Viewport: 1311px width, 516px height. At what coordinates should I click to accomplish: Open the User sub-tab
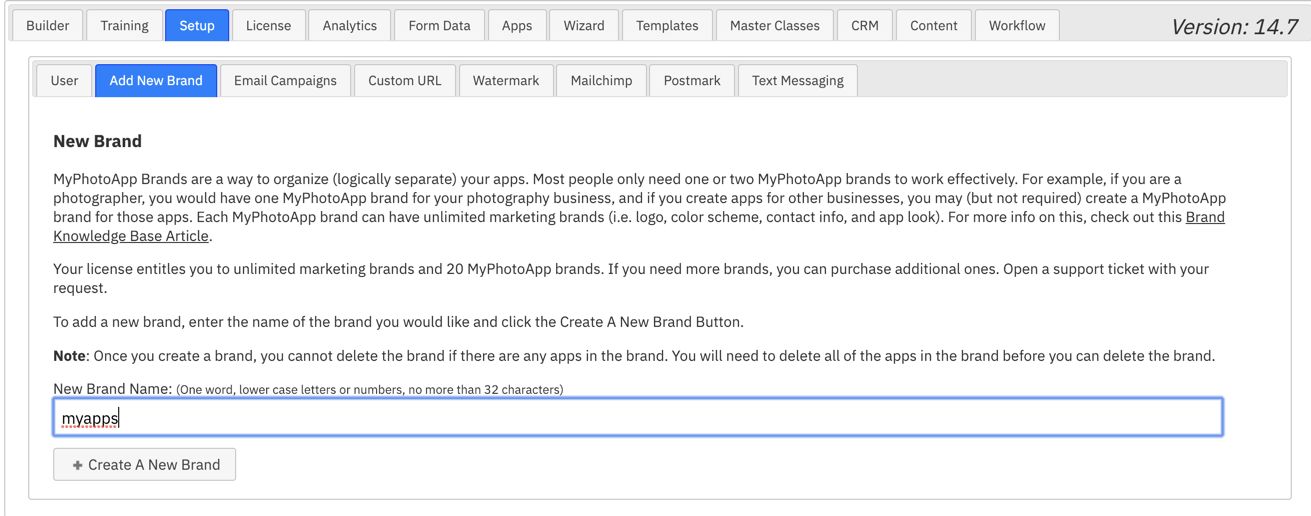click(64, 80)
